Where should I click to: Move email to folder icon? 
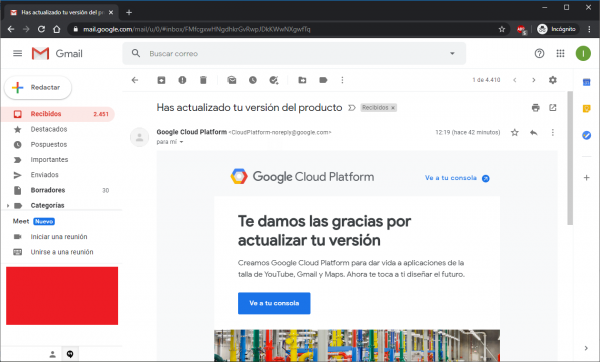coord(302,80)
